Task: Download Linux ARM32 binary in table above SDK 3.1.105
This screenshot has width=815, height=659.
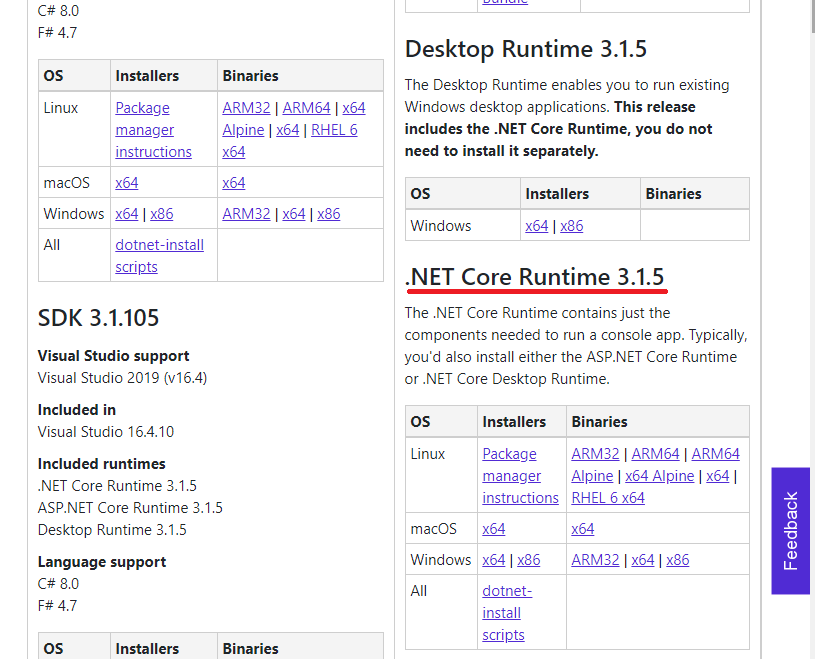Action: pyautogui.click(x=246, y=108)
